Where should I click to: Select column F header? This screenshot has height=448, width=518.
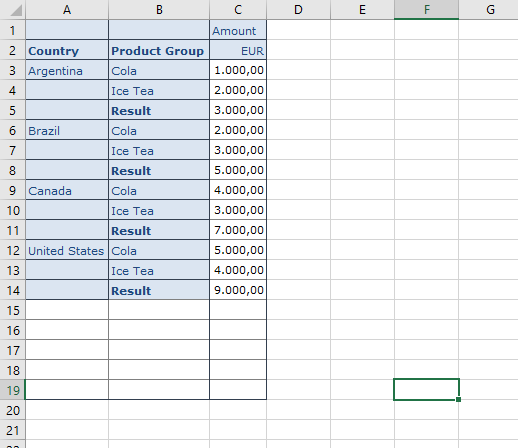426,10
